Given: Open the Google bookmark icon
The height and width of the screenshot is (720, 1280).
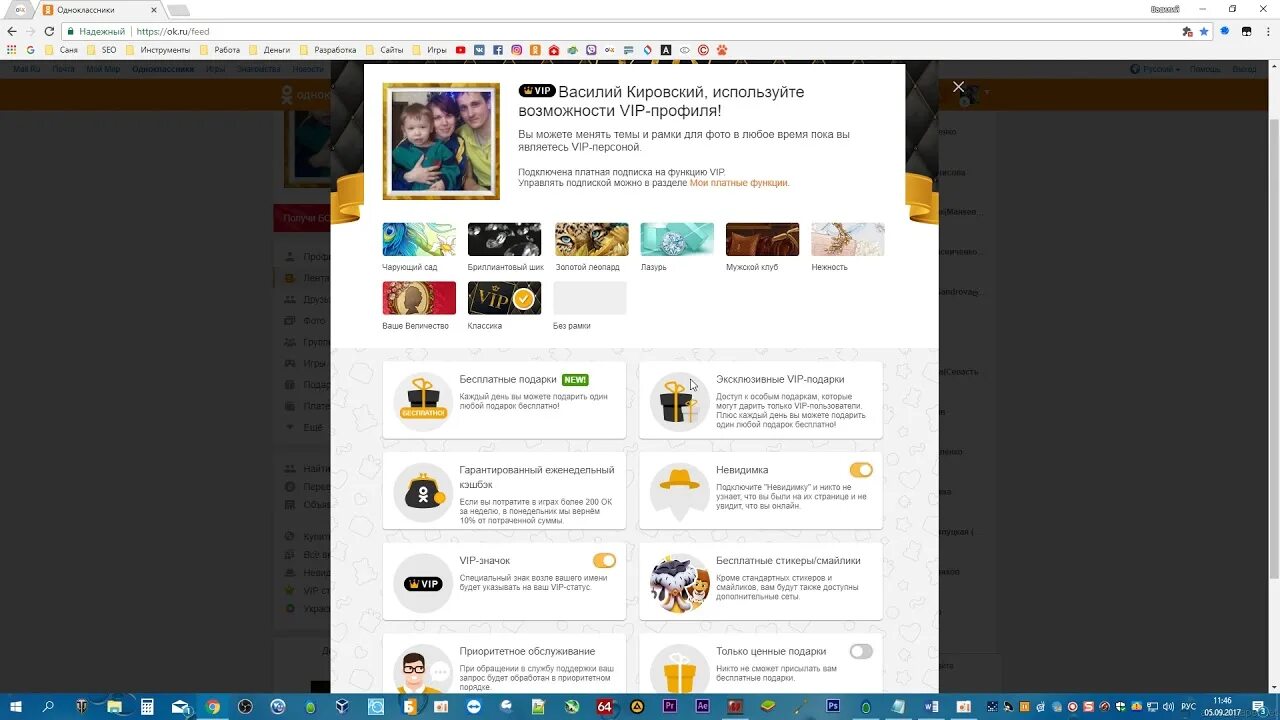Looking at the screenshot, I should pyautogui.click(x=31, y=50).
